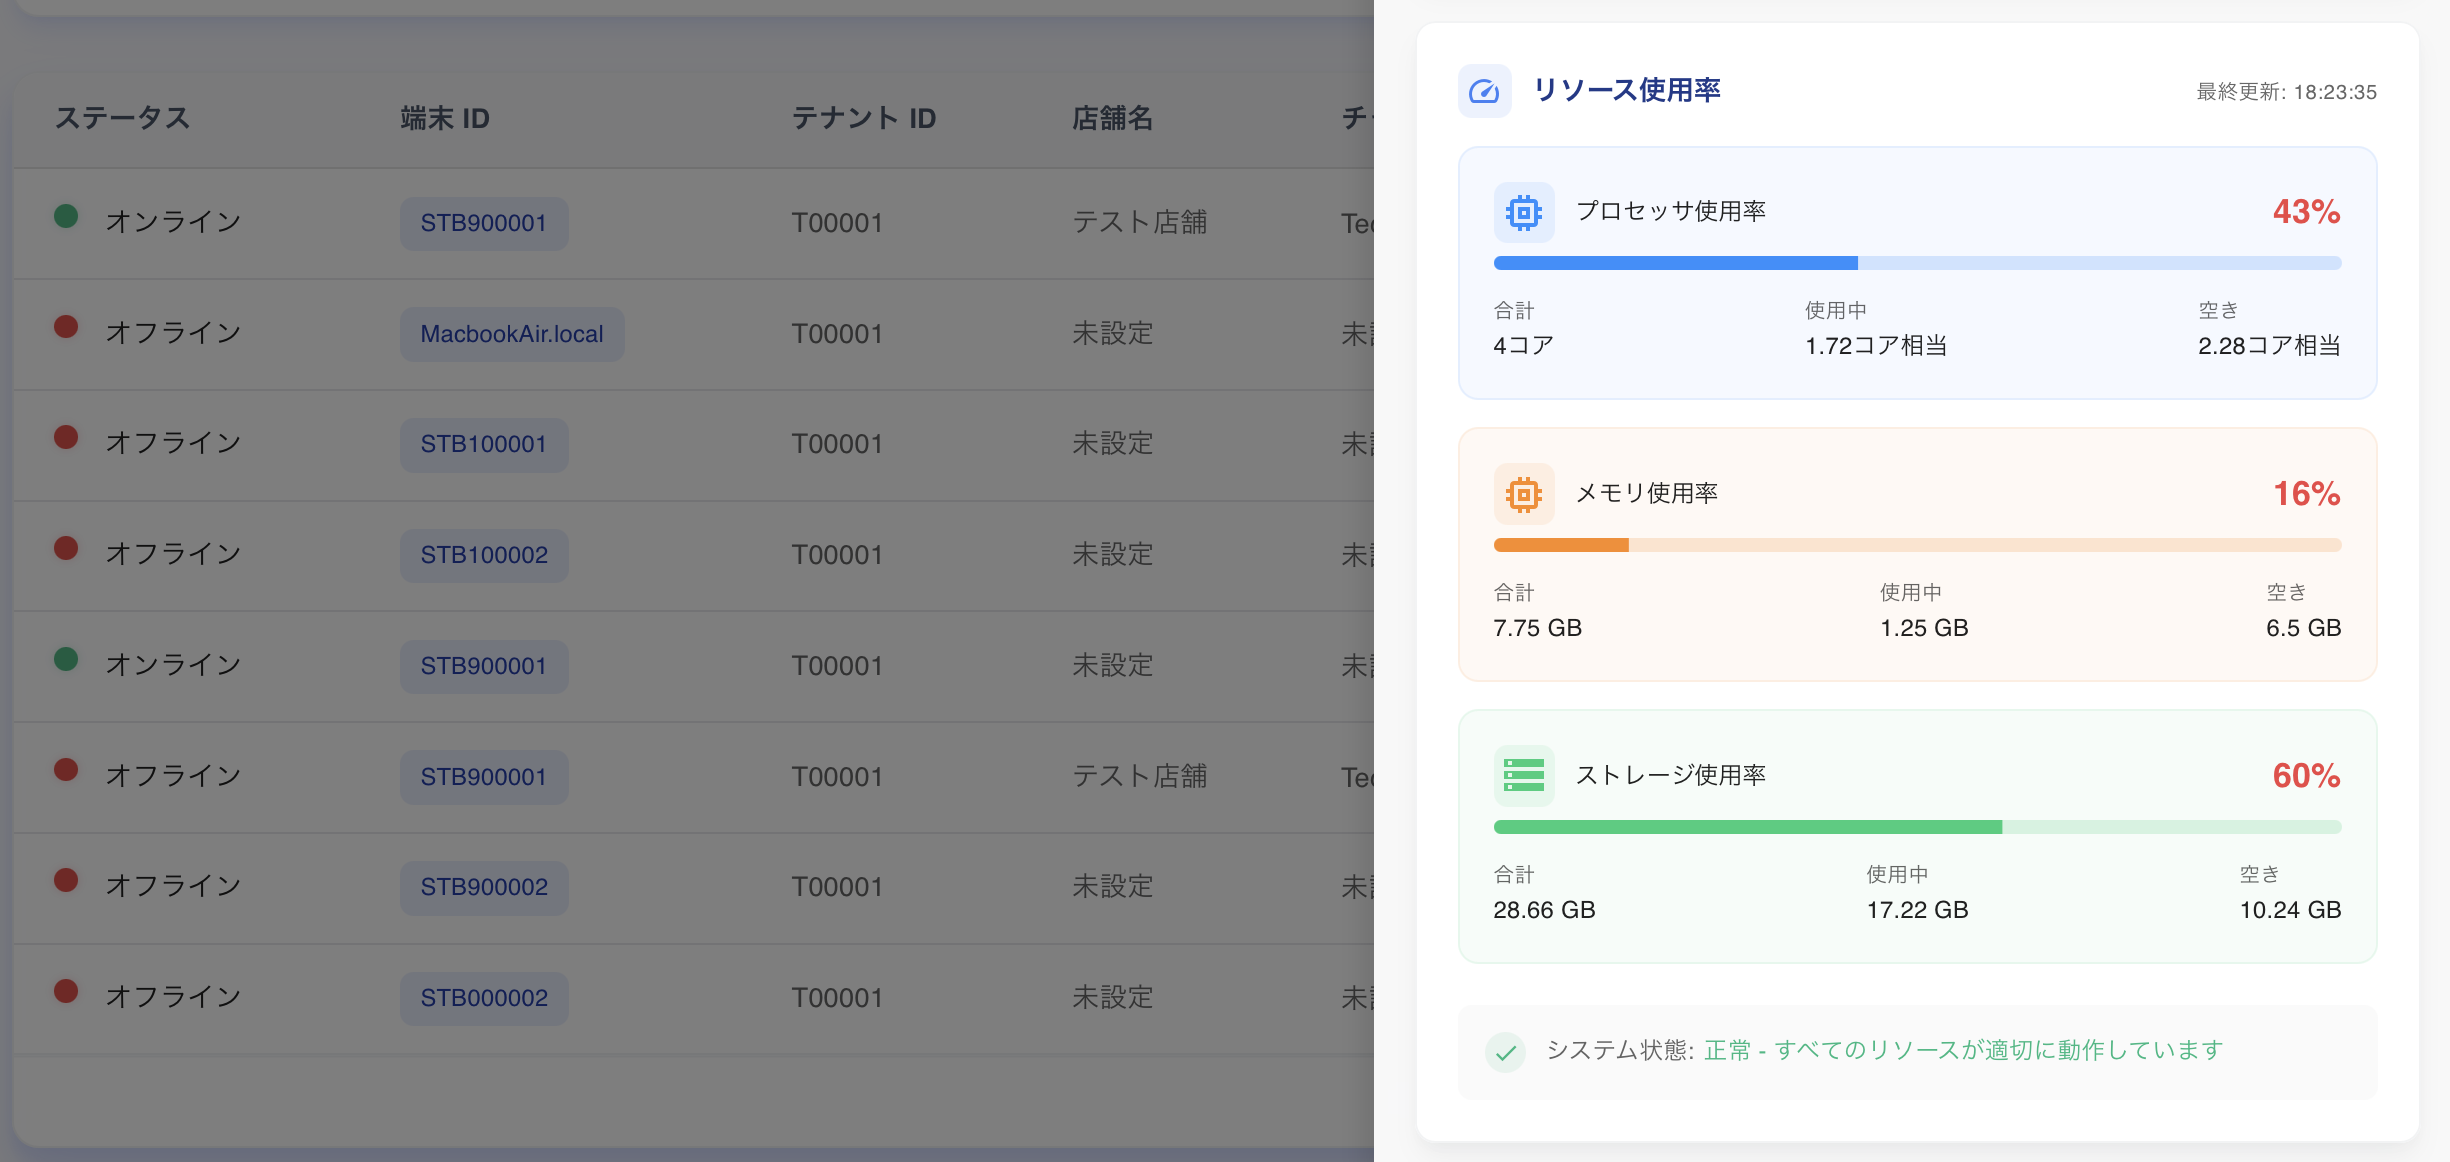Click the 端末 ID column header
The height and width of the screenshot is (1162, 2450).
click(445, 118)
